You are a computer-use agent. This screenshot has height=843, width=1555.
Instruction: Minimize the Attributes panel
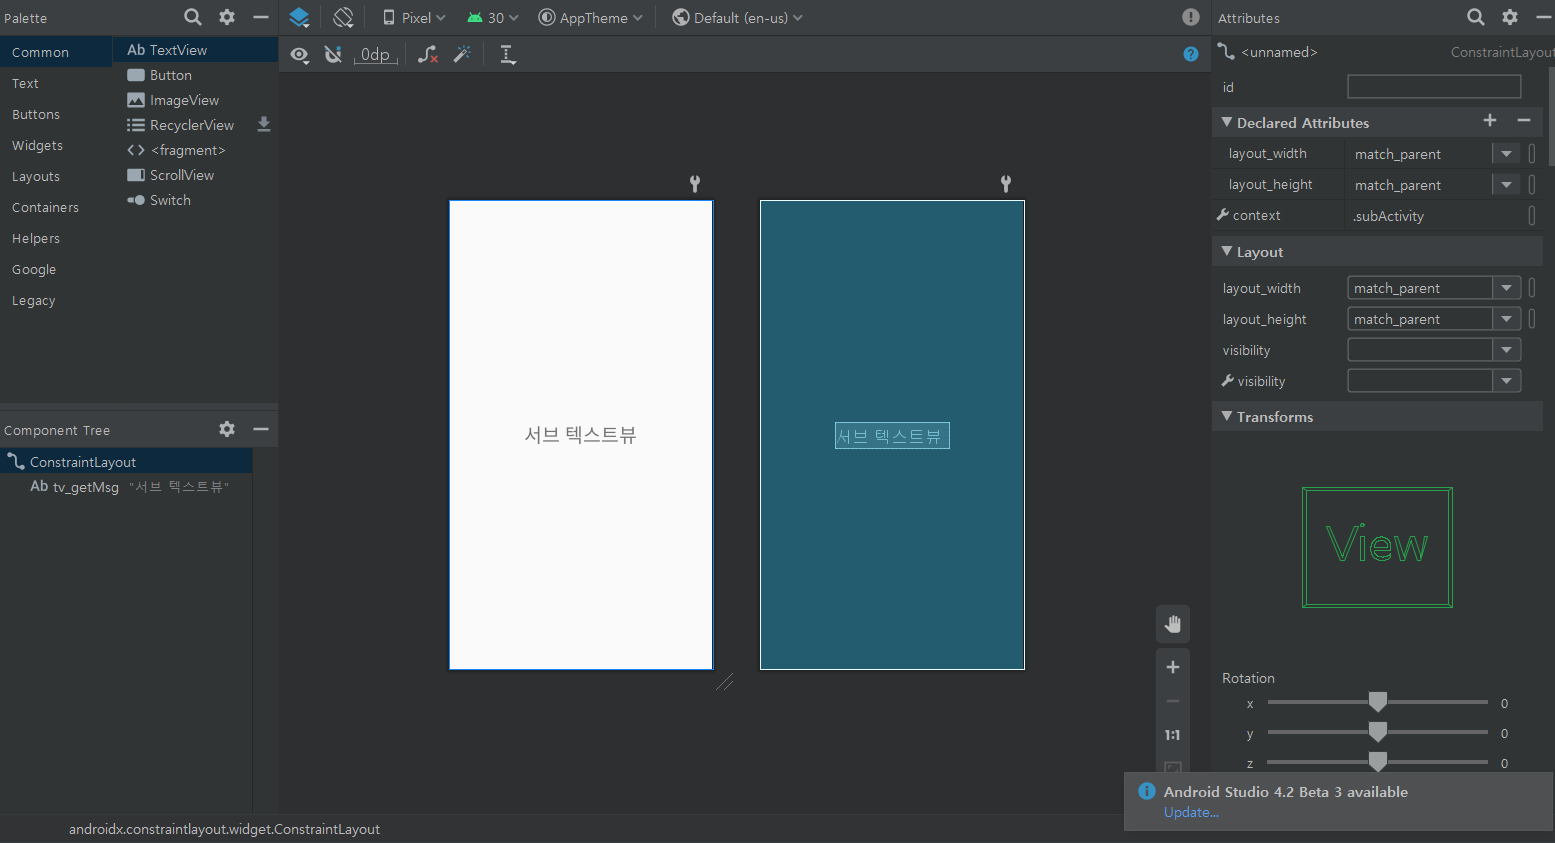coord(1543,17)
